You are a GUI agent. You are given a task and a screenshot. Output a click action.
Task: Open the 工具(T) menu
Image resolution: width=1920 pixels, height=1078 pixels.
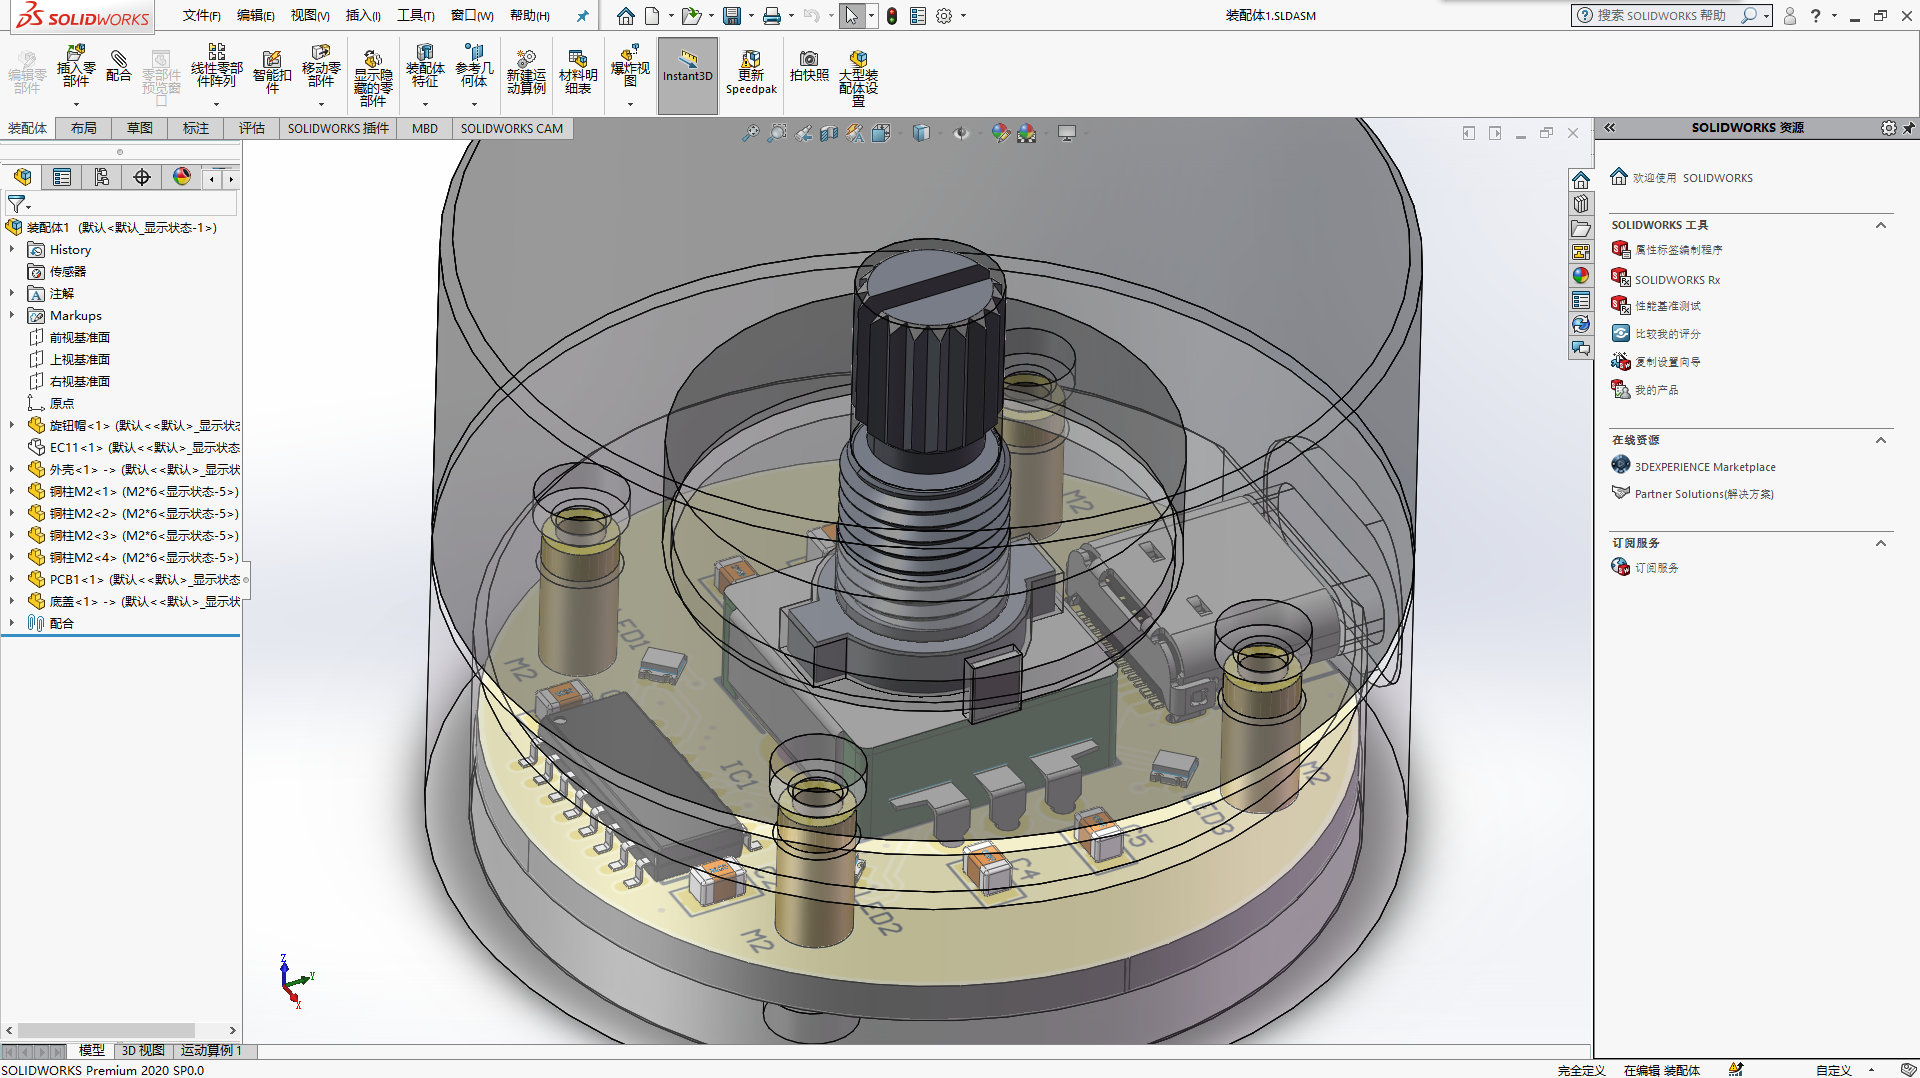point(416,16)
